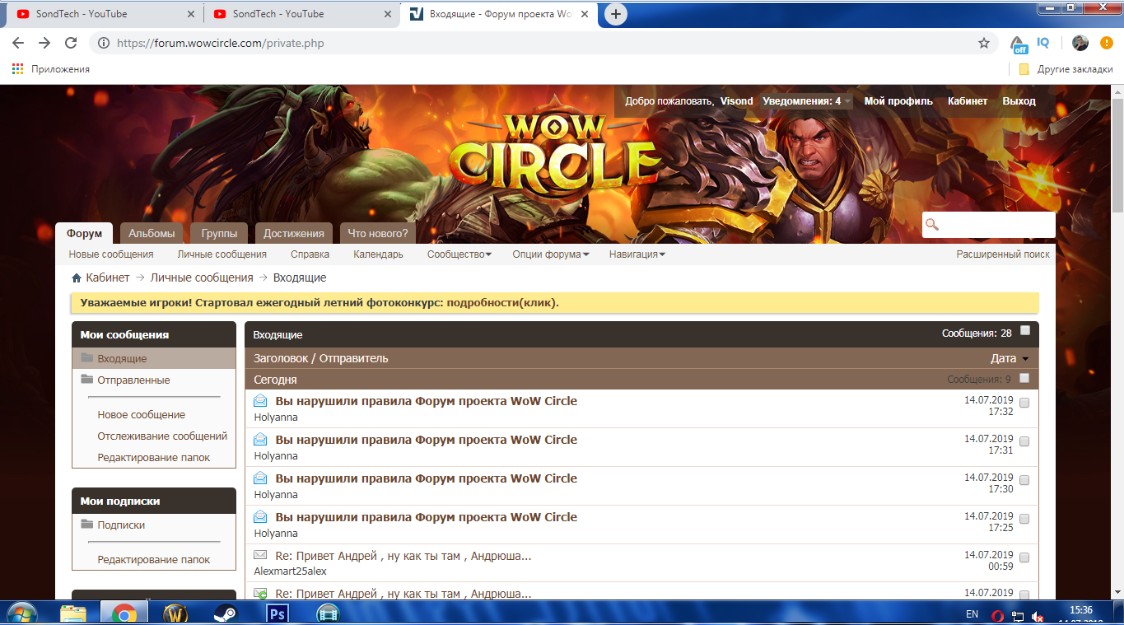Screen dimensions: 1124x625
Task: Open the Photoshop icon in the taskbar
Action: pyautogui.click(x=277, y=613)
